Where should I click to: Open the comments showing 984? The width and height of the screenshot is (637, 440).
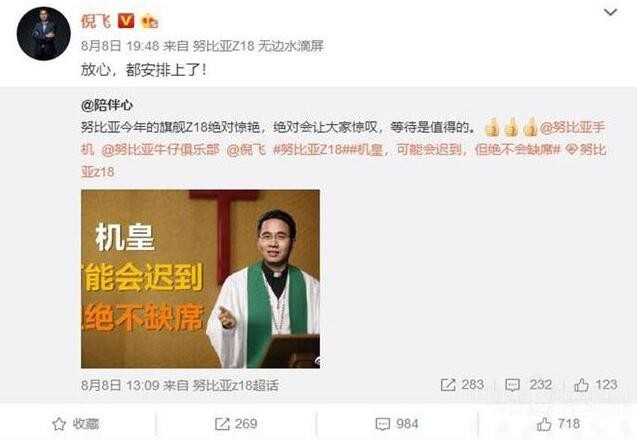click(x=397, y=424)
